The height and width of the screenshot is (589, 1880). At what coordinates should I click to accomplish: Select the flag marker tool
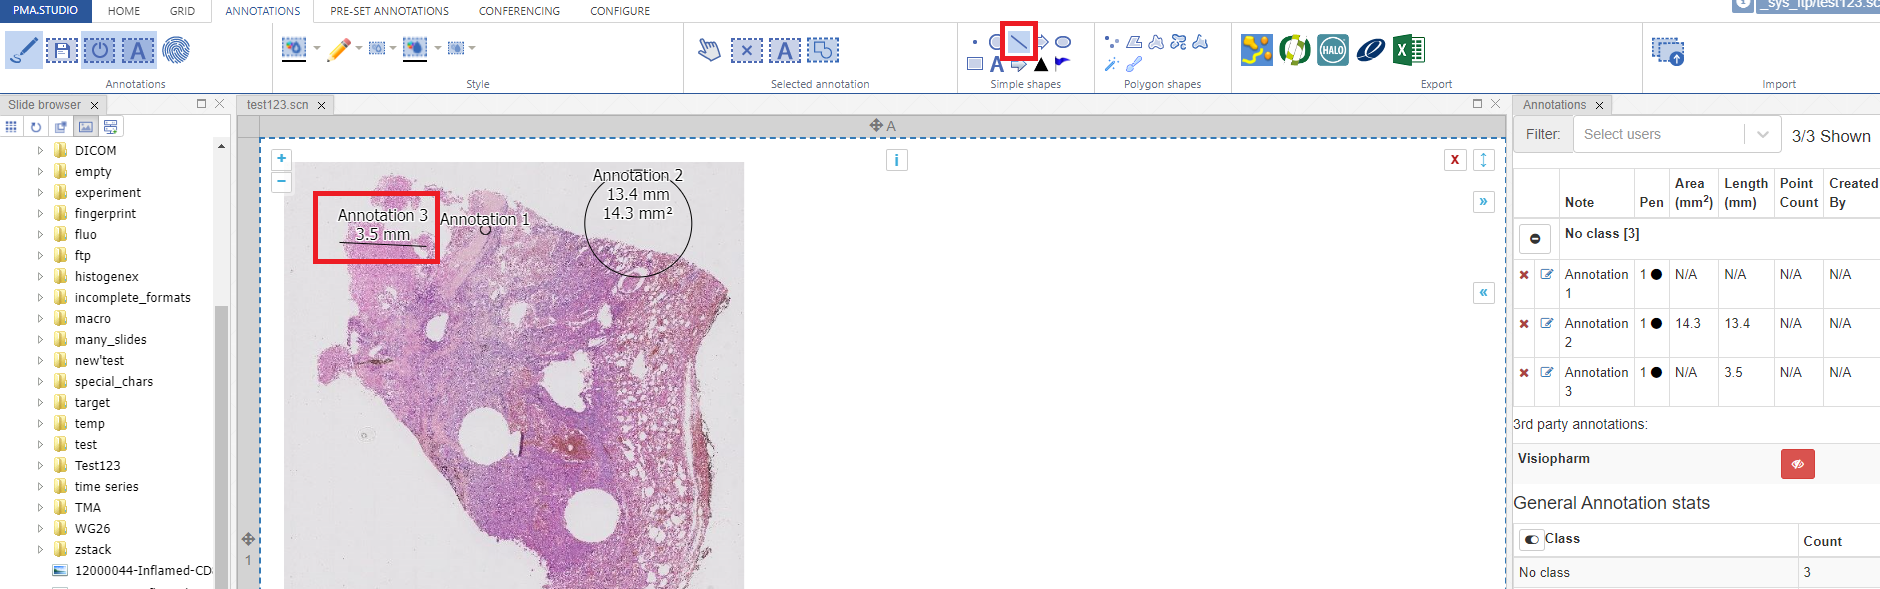[x=1062, y=64]
